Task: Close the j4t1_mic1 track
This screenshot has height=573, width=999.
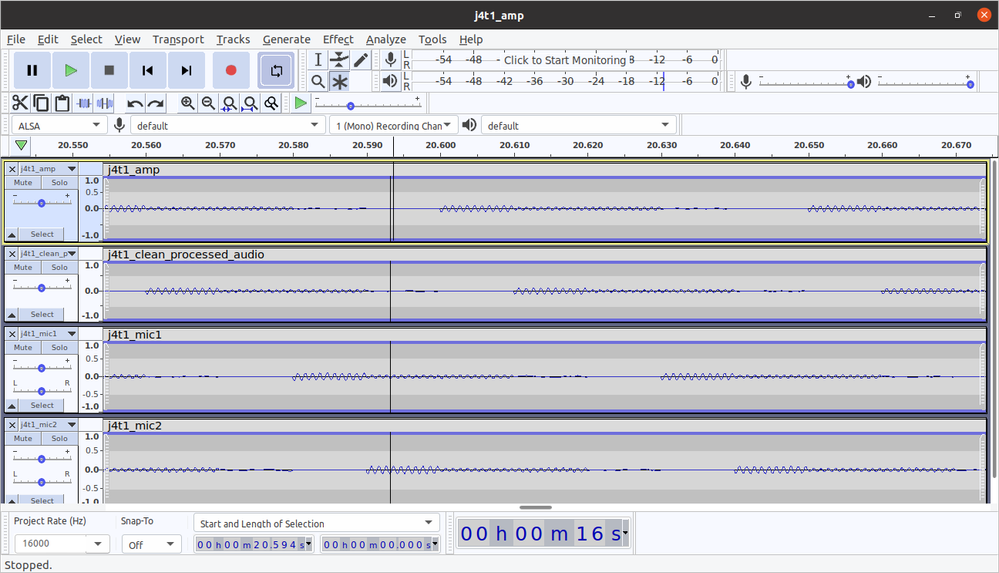Action: 11,333
